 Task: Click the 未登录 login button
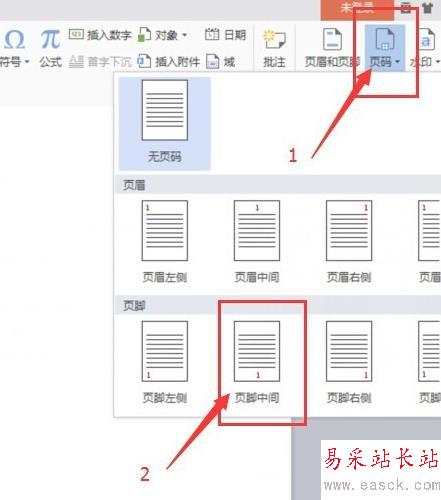click(357, 9)
